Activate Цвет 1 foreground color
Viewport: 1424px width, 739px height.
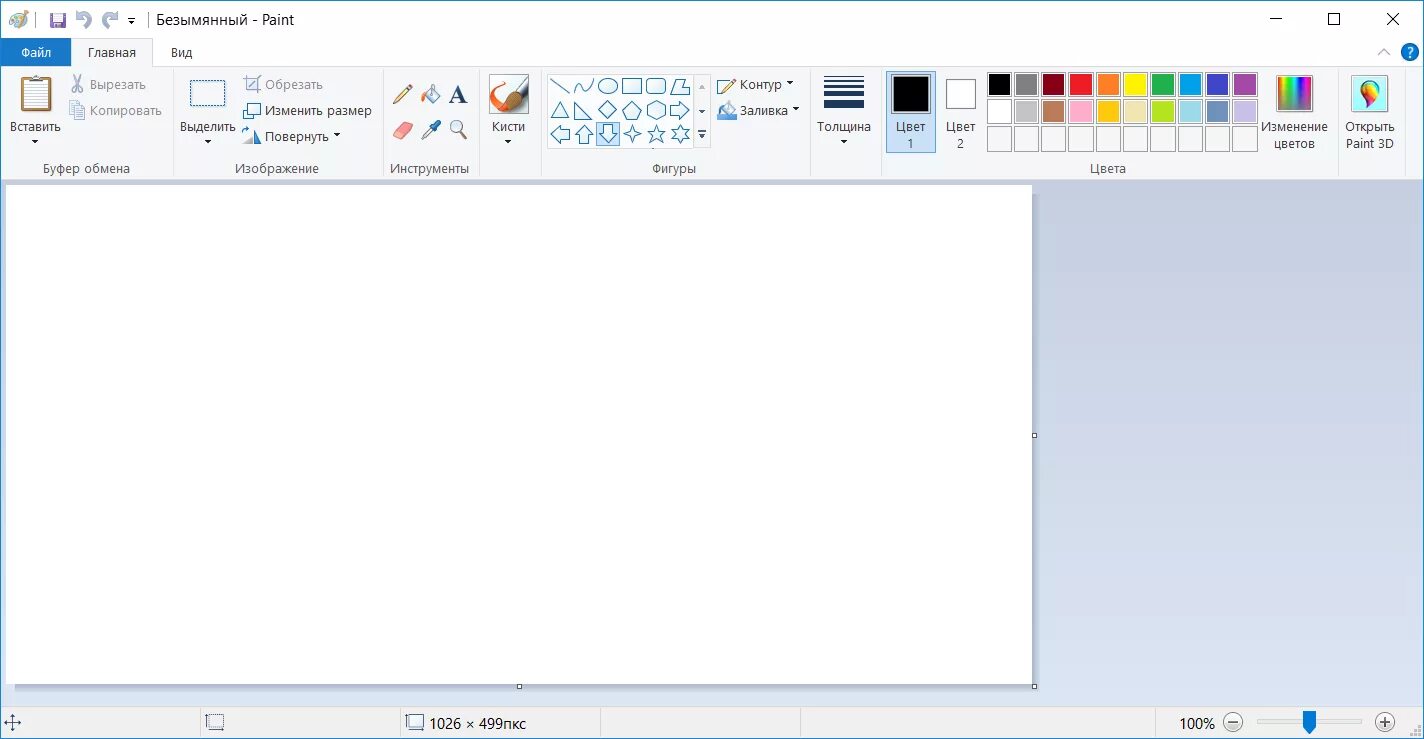[x=911, y=112]
